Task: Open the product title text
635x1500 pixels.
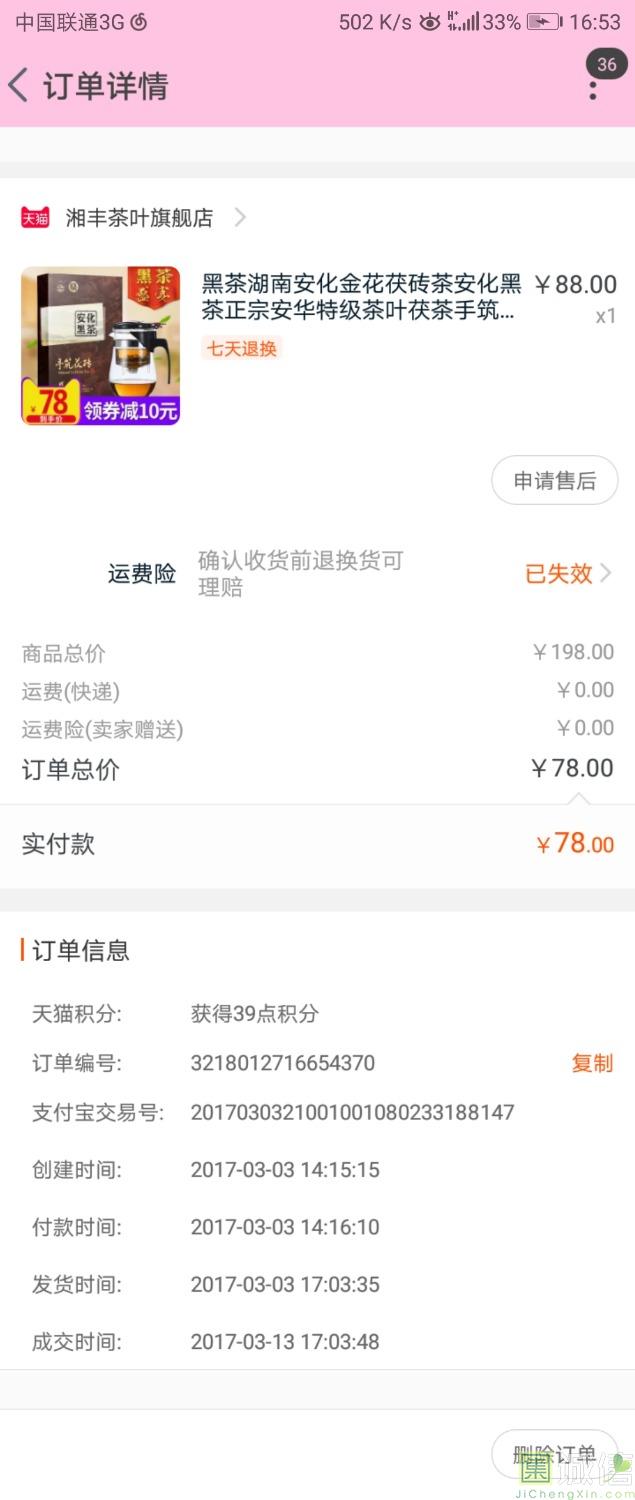Action: tap(361, 297)
